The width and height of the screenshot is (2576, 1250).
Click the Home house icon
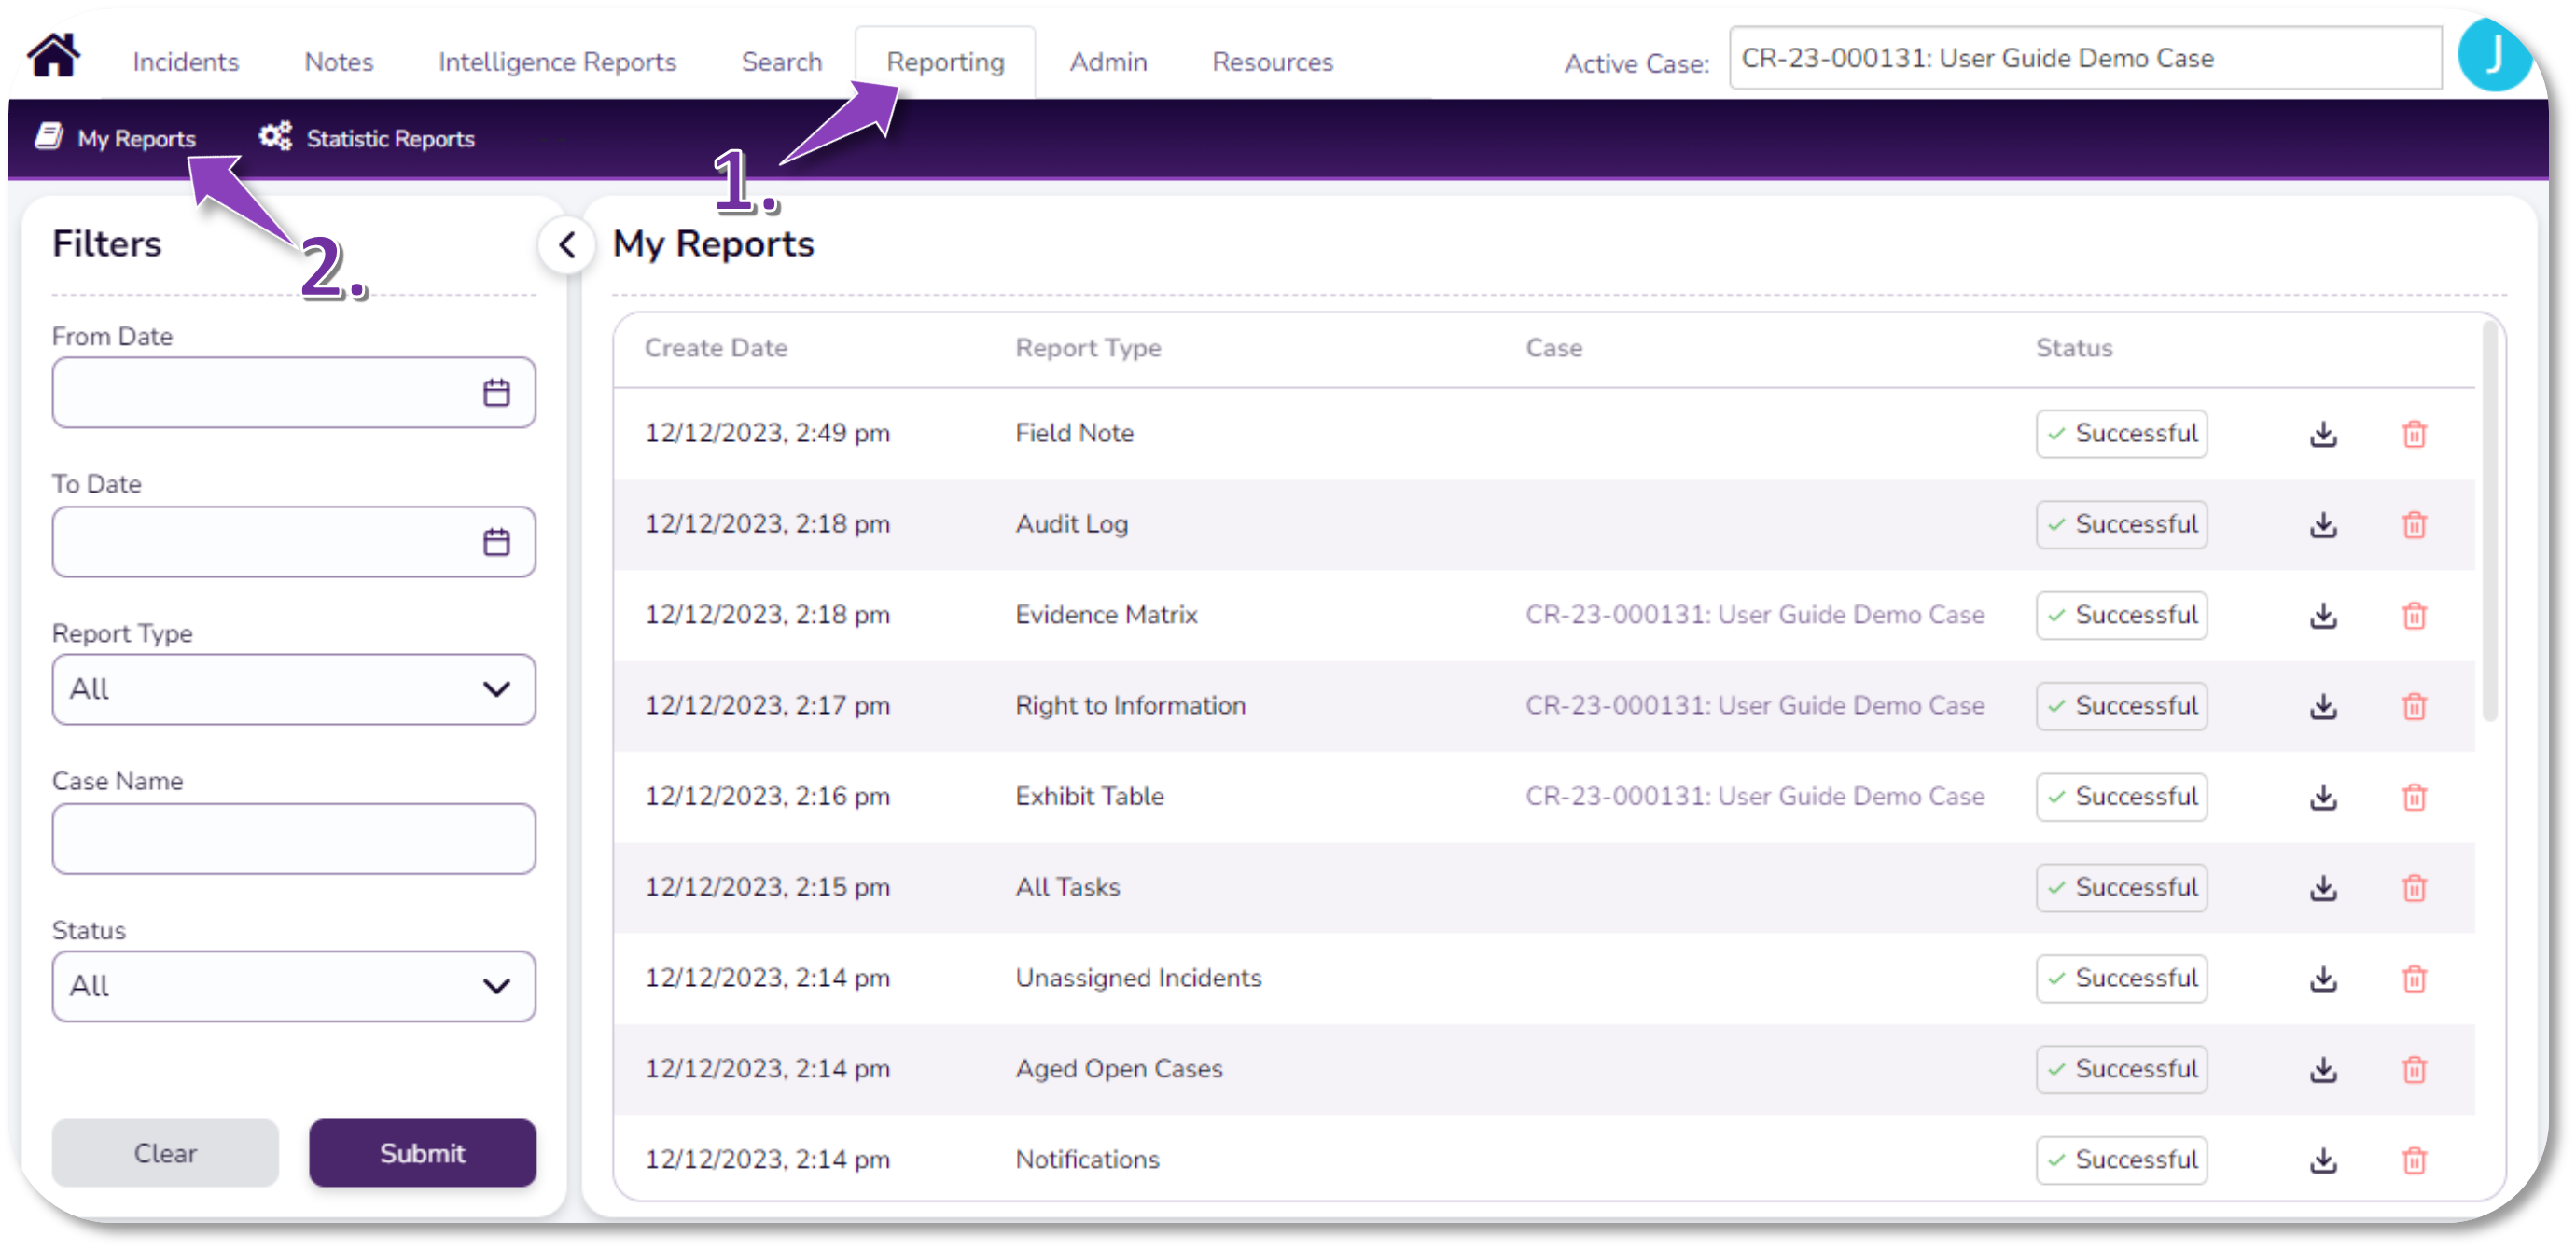(55, 55)
